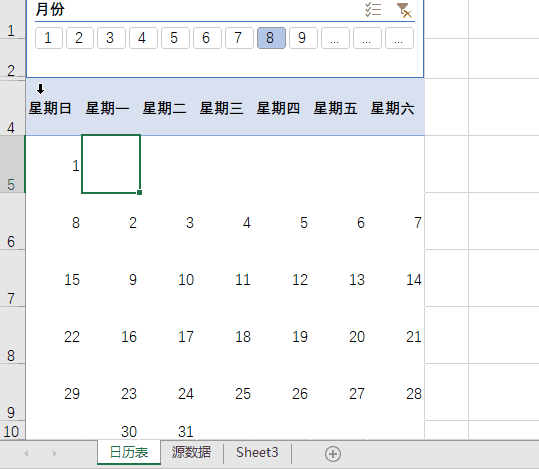Click the 星期三 header cell
Image resolution: width=539 pixels, height=469 pixels.
pos(225,107)
